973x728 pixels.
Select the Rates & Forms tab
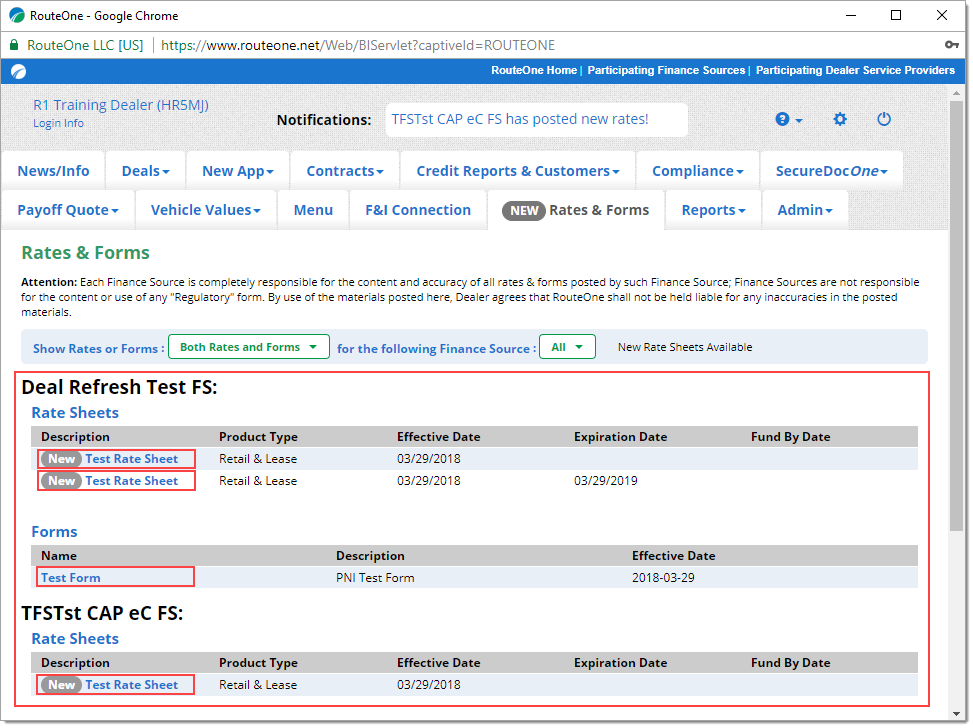pyautogui.click(x=576, y=210)
